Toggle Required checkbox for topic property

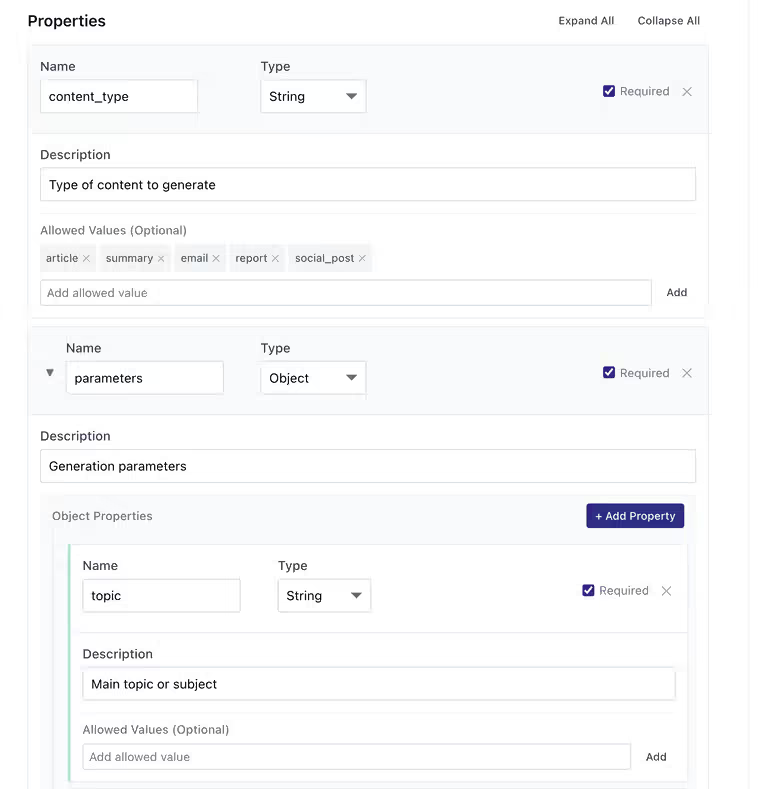click(588, 591)
